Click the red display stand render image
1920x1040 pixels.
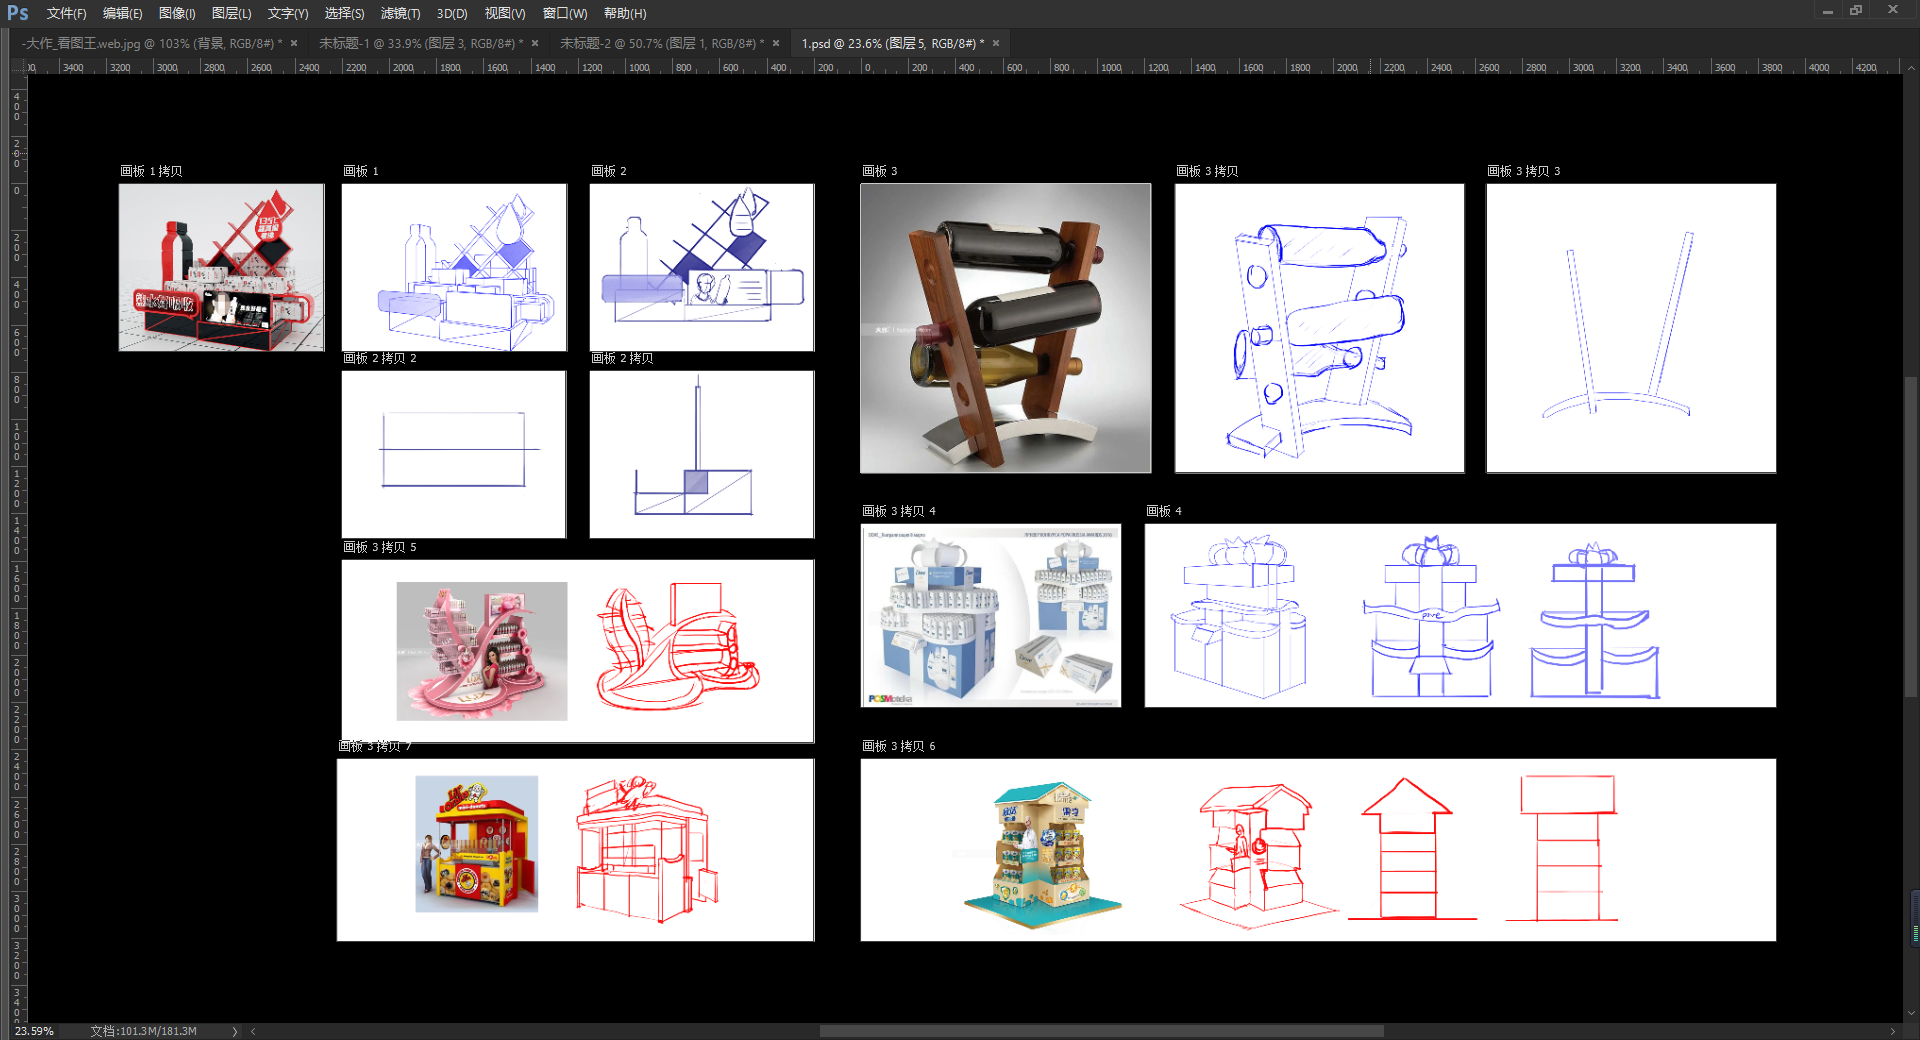(221, 267)
